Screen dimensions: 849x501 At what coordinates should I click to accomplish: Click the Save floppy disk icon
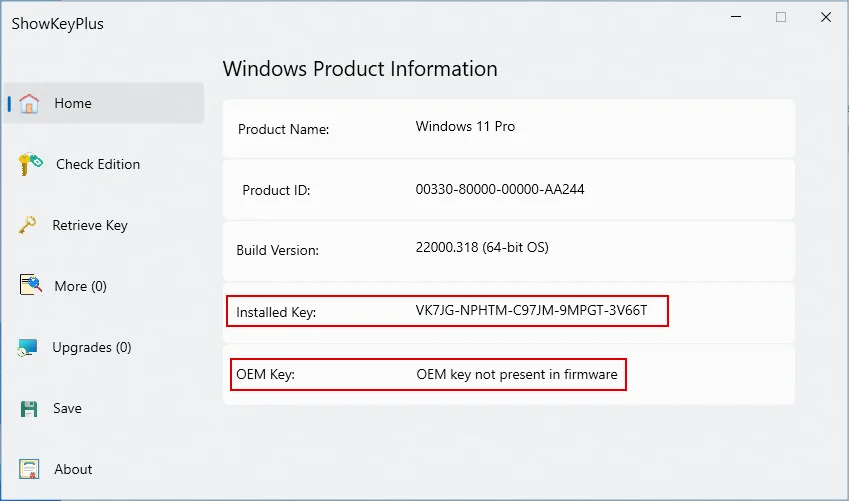point(29,409)
